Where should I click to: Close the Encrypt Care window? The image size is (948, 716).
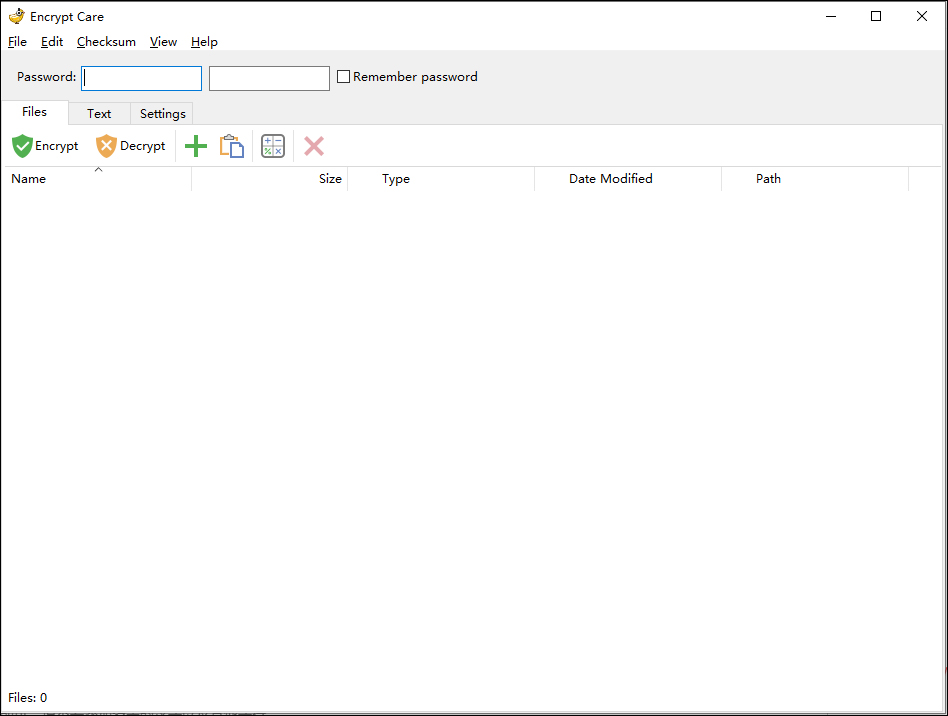point(921,16)
